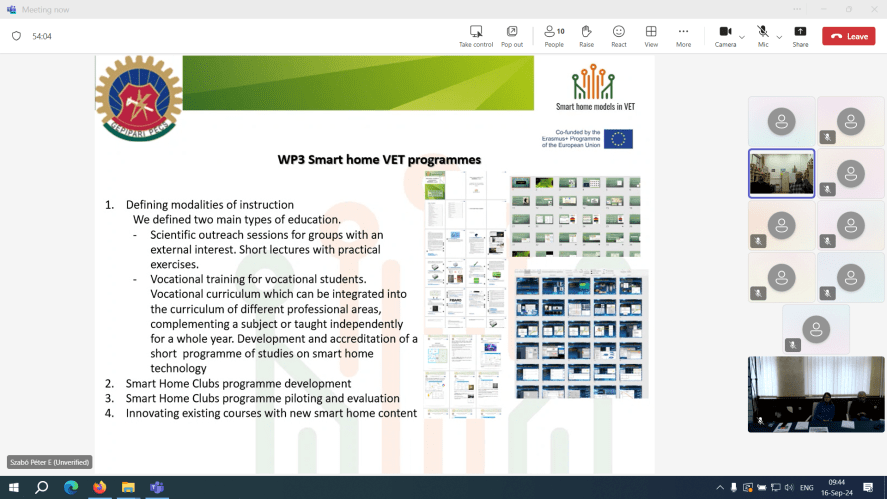
Task: Open the taskbar clock and date
Action: [x=837, y=487]
